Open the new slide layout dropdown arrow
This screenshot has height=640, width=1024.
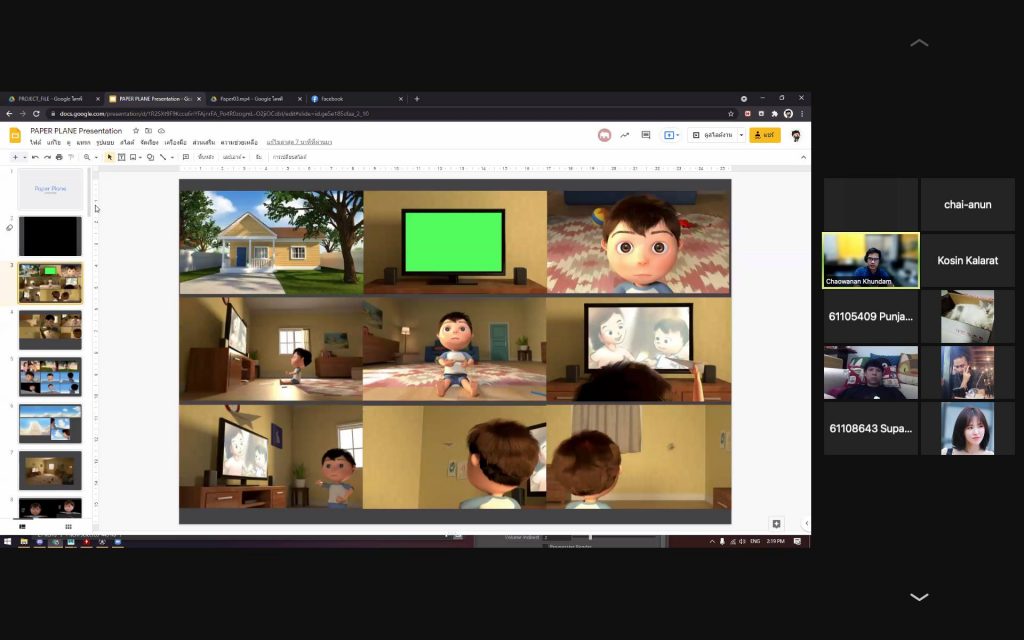[25, 157]
